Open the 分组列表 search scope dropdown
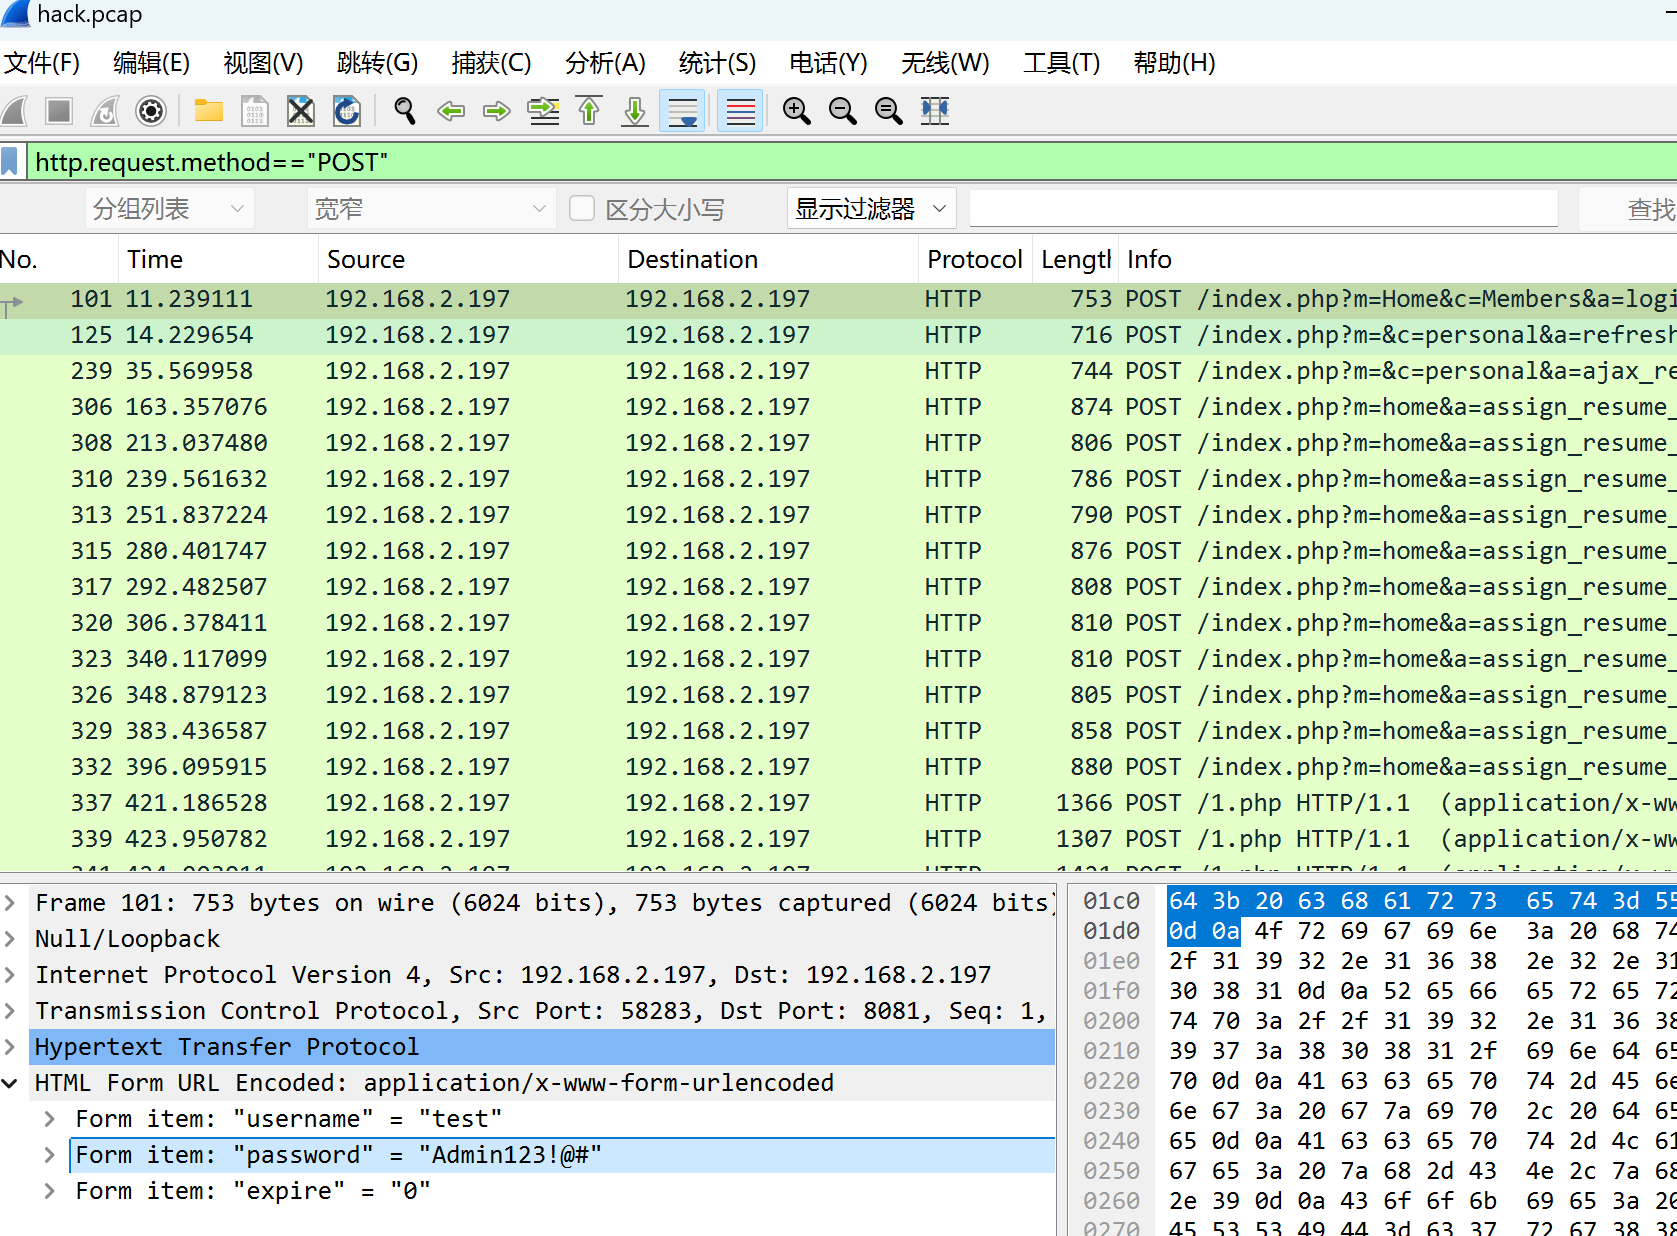1677x1236 pixels. [x=168, y=208]
